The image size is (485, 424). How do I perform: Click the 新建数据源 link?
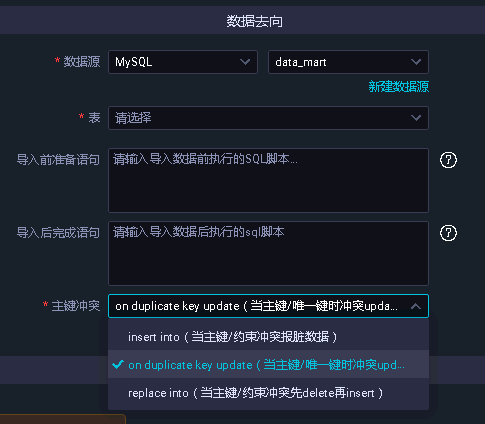(x=398, y=87)
